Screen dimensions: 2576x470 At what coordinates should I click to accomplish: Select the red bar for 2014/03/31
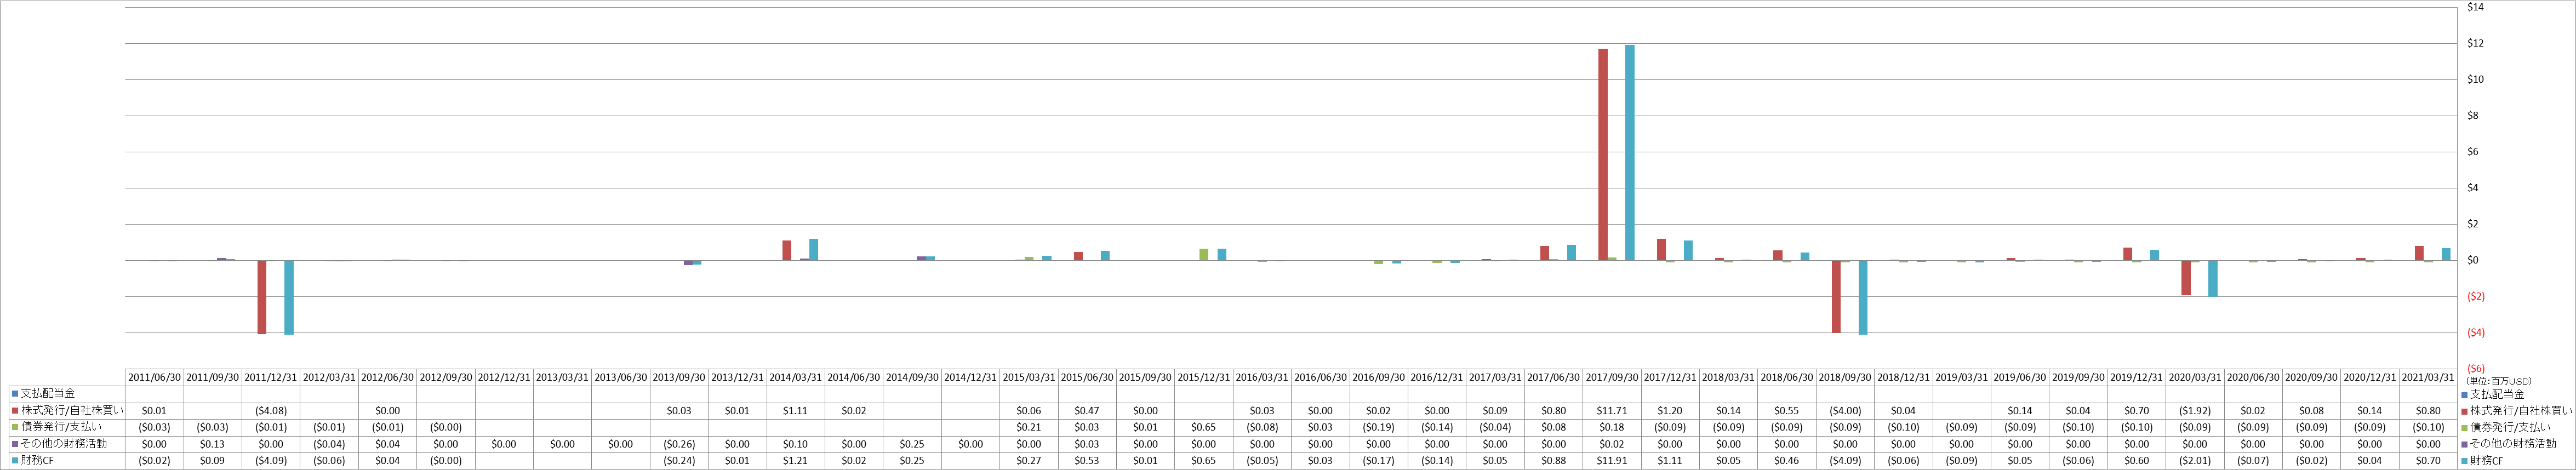click(787, 251)
